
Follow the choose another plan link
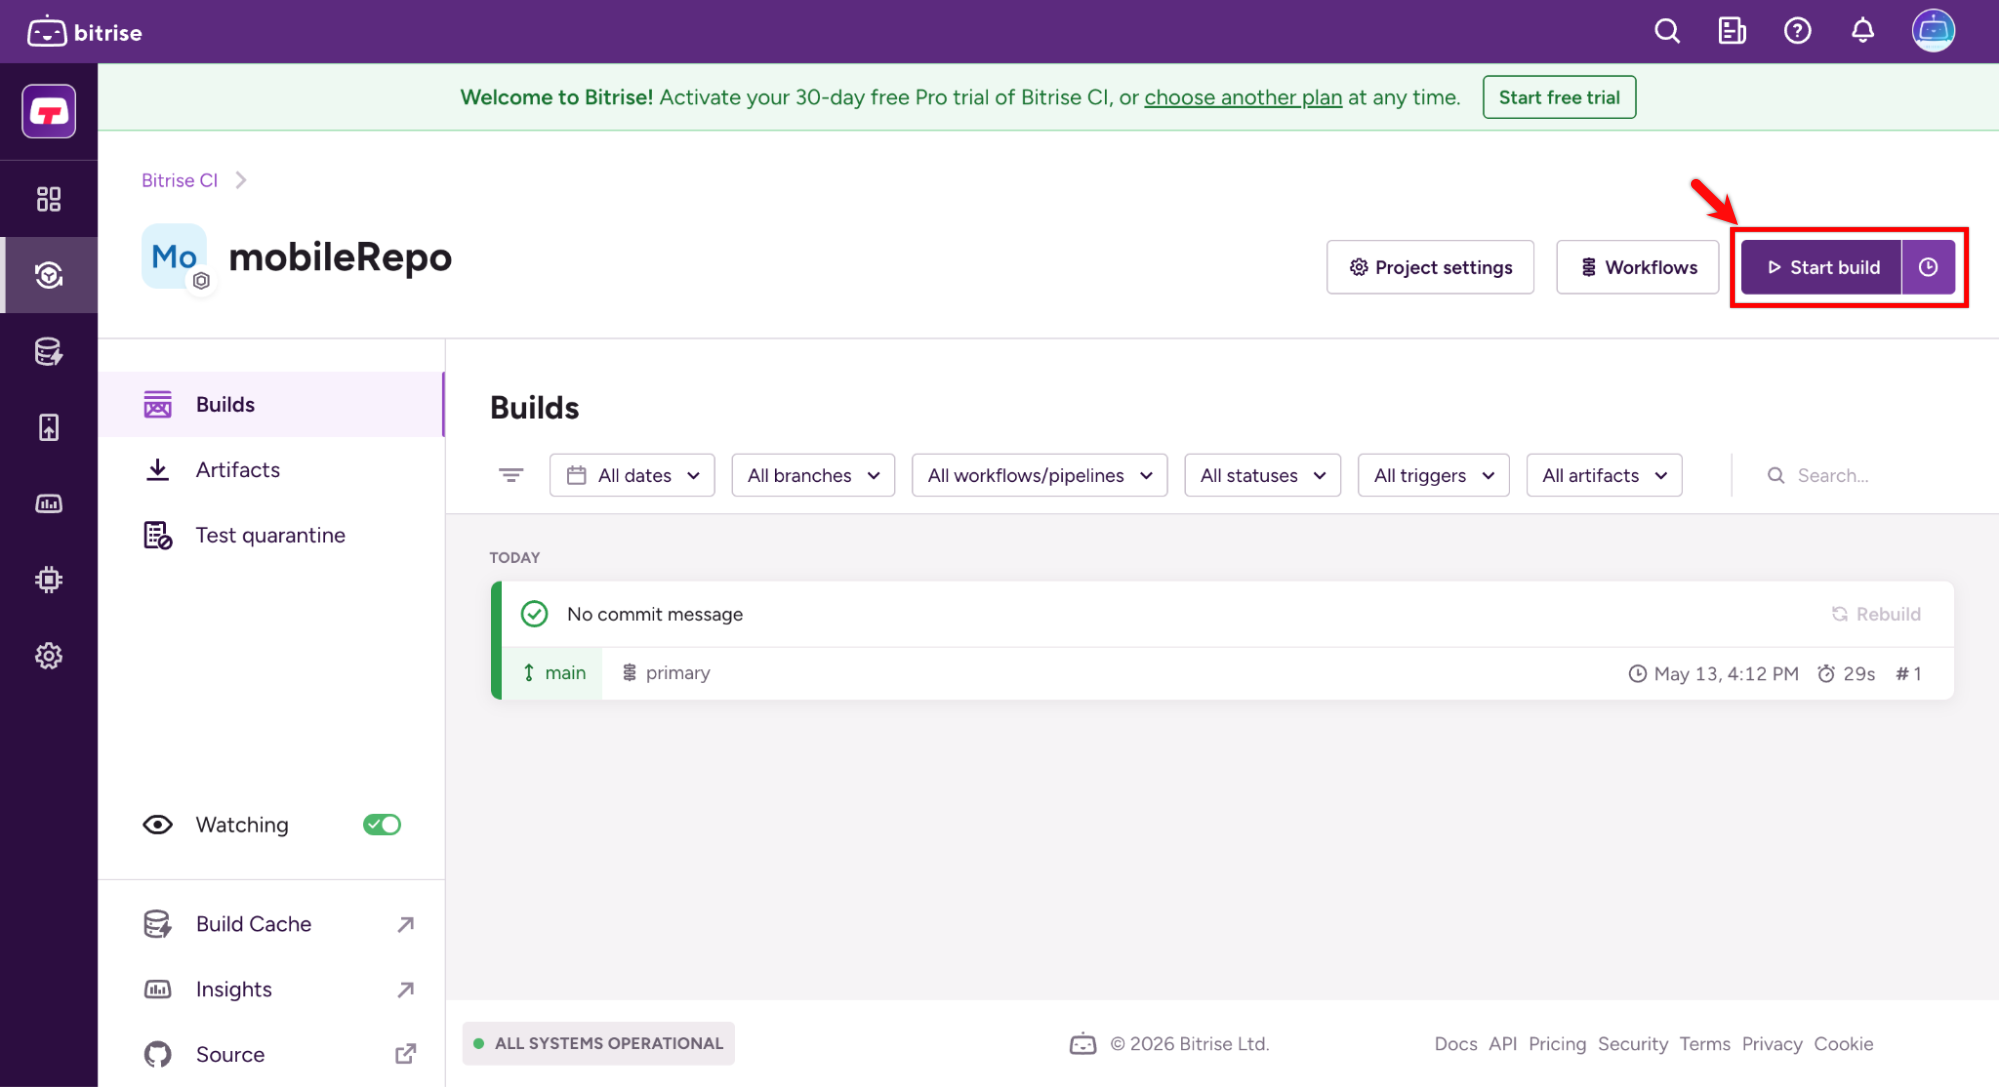point(1243,97)
